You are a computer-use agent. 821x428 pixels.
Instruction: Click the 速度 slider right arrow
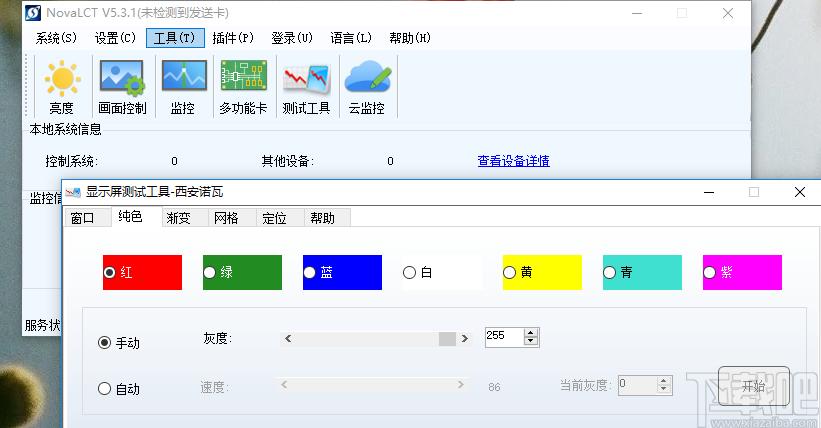coord(461,385)
